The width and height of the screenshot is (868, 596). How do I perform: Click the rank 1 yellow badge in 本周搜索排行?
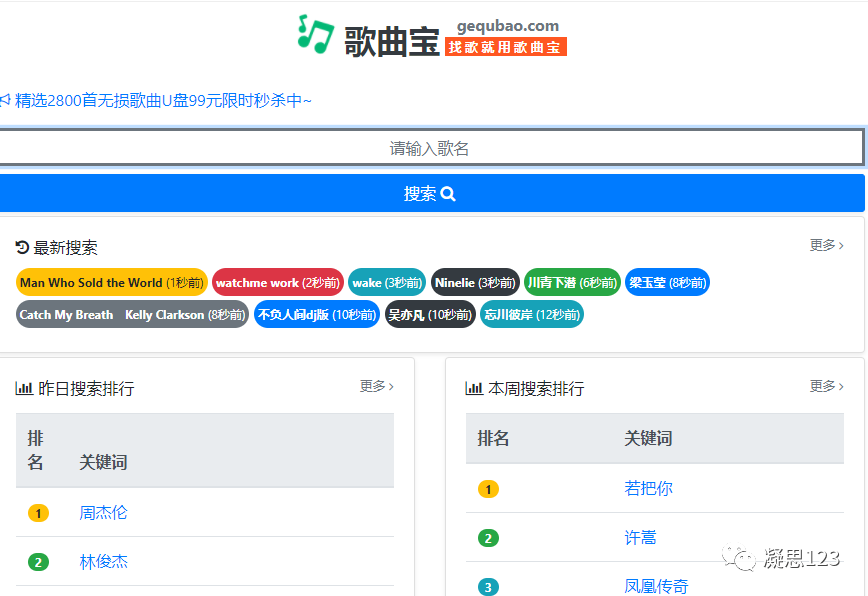coord(488,489)
